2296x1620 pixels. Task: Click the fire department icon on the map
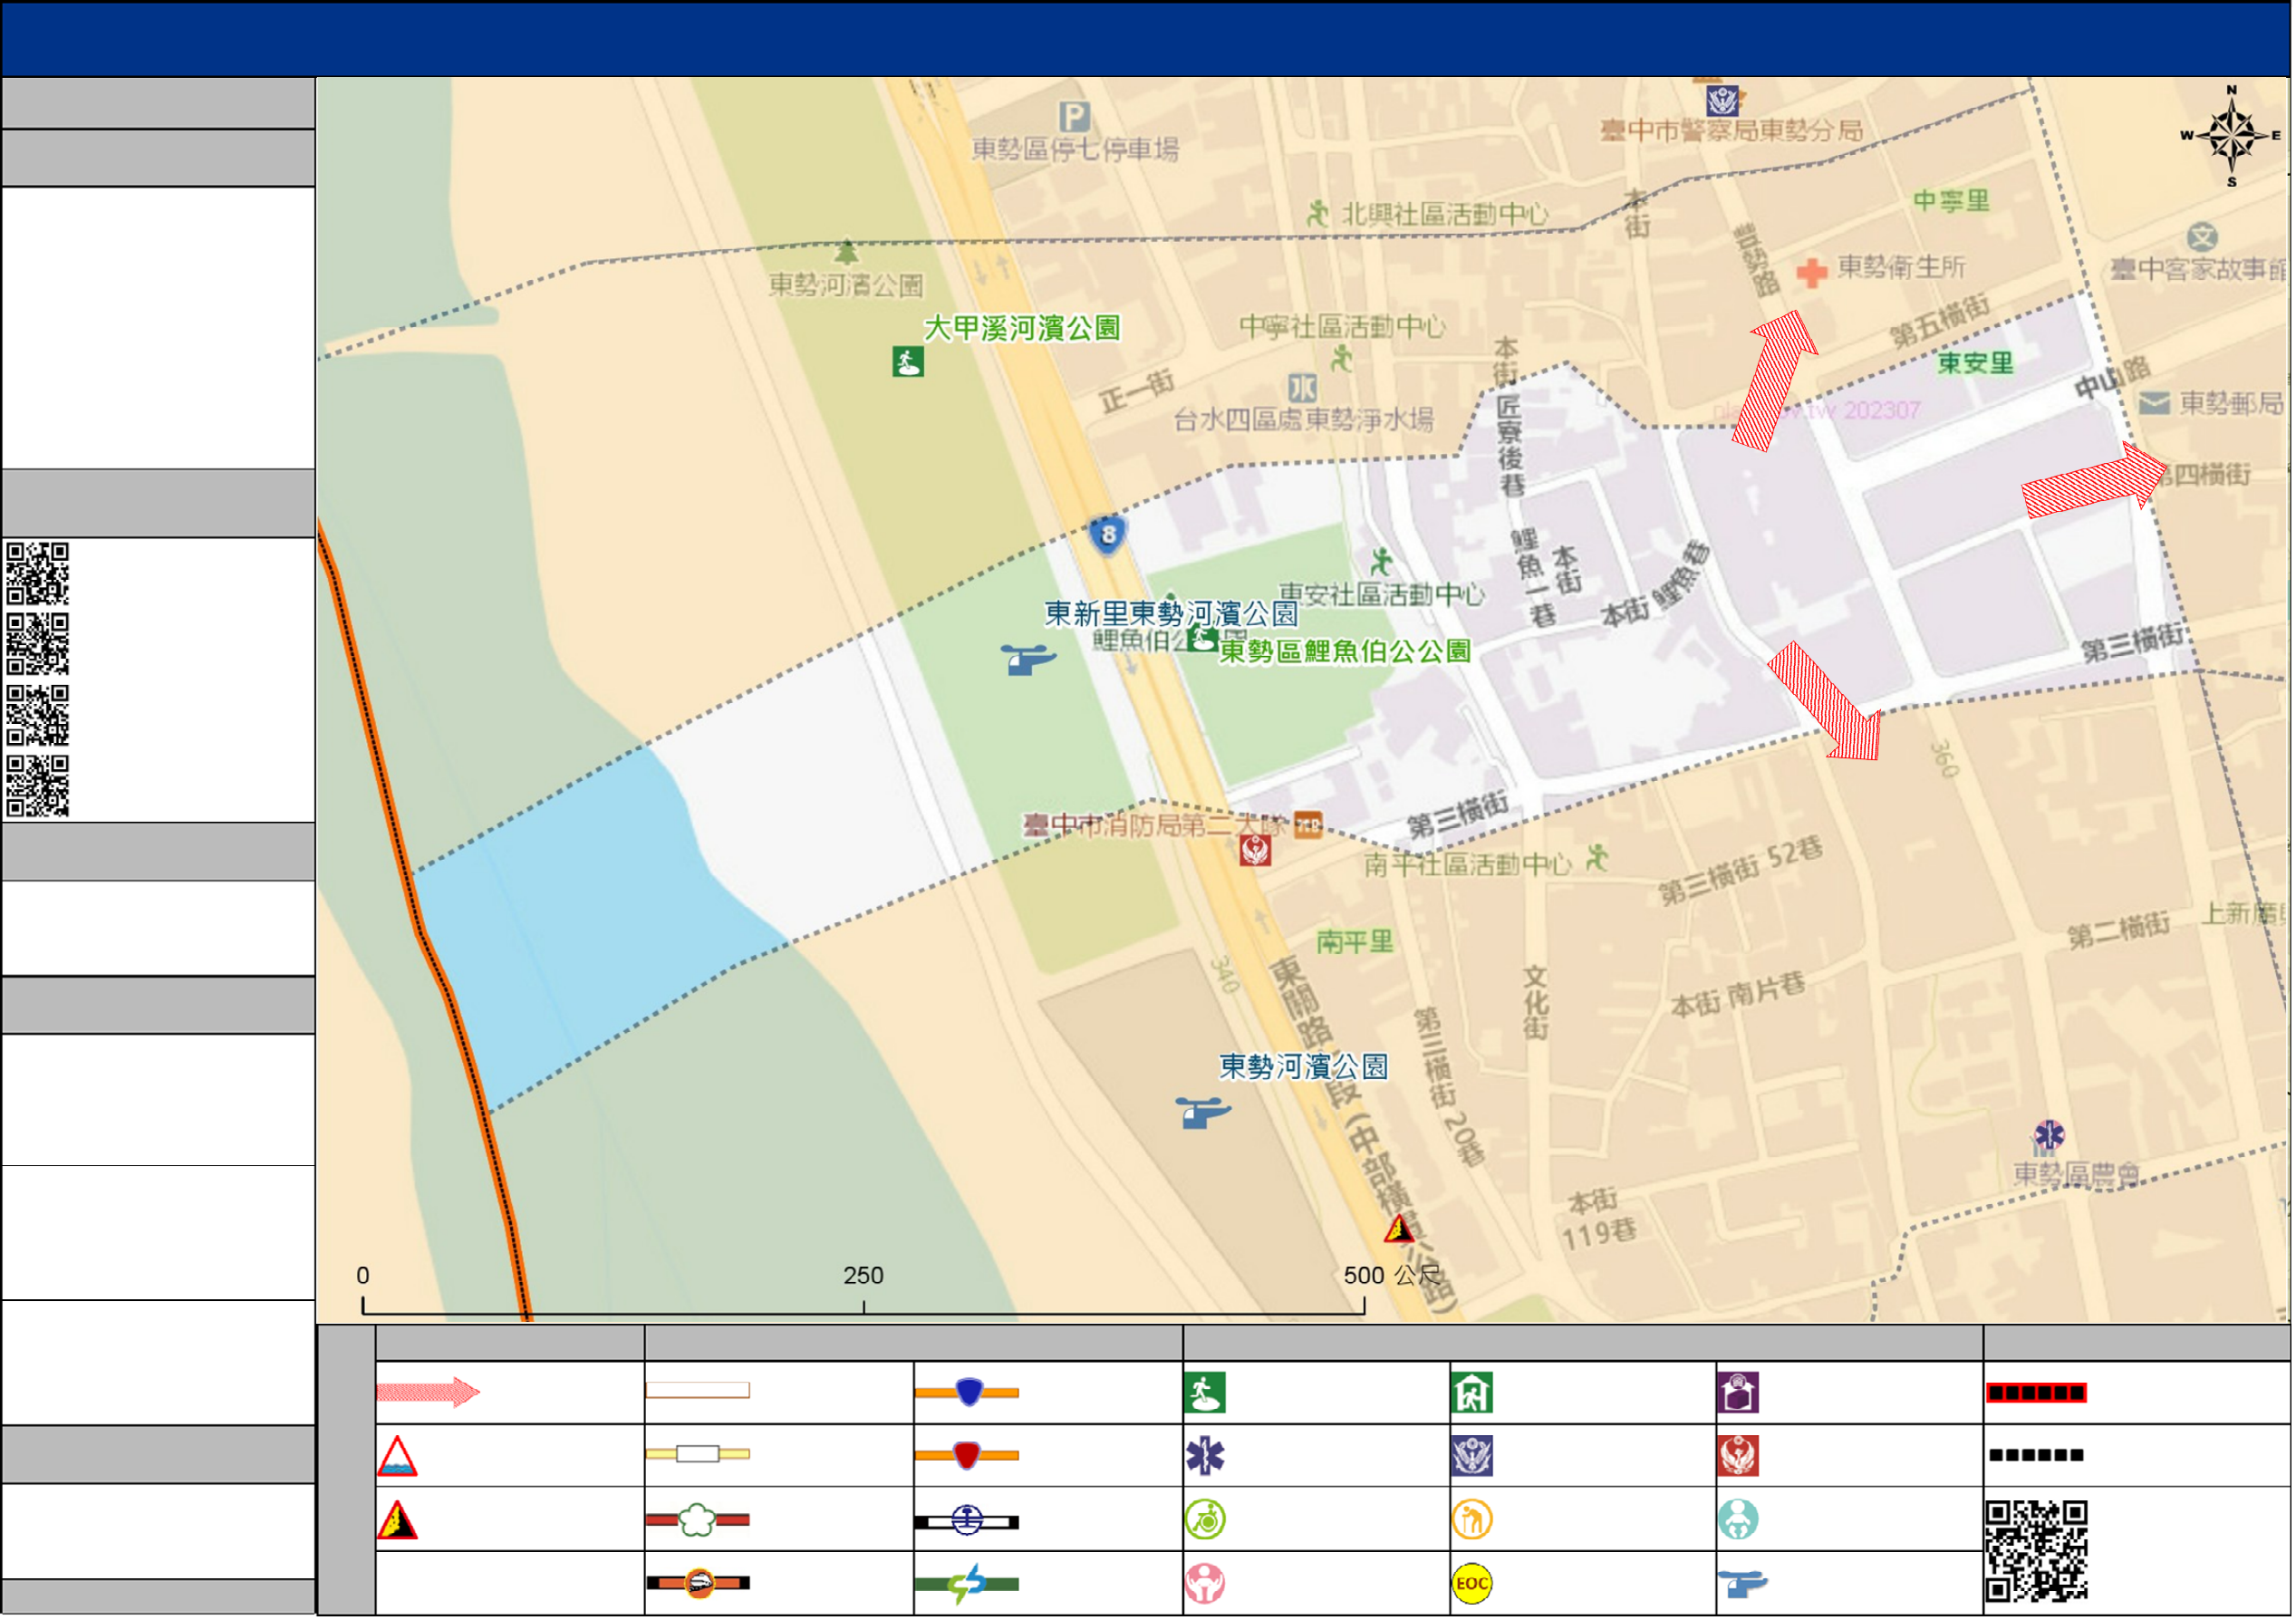pos(1257,852)
